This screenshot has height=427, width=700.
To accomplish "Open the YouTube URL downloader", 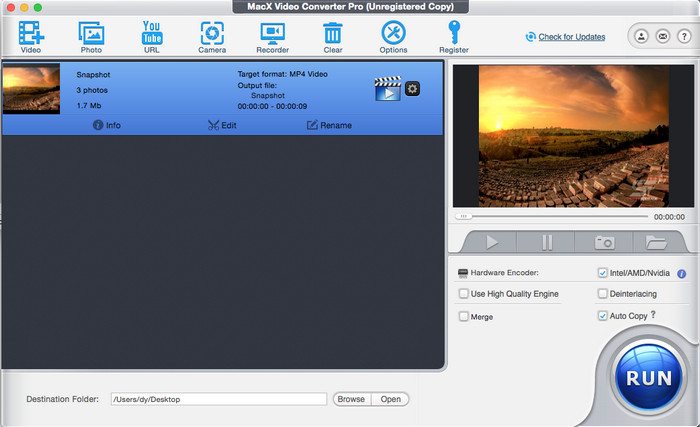I will [x=152, y=37].
